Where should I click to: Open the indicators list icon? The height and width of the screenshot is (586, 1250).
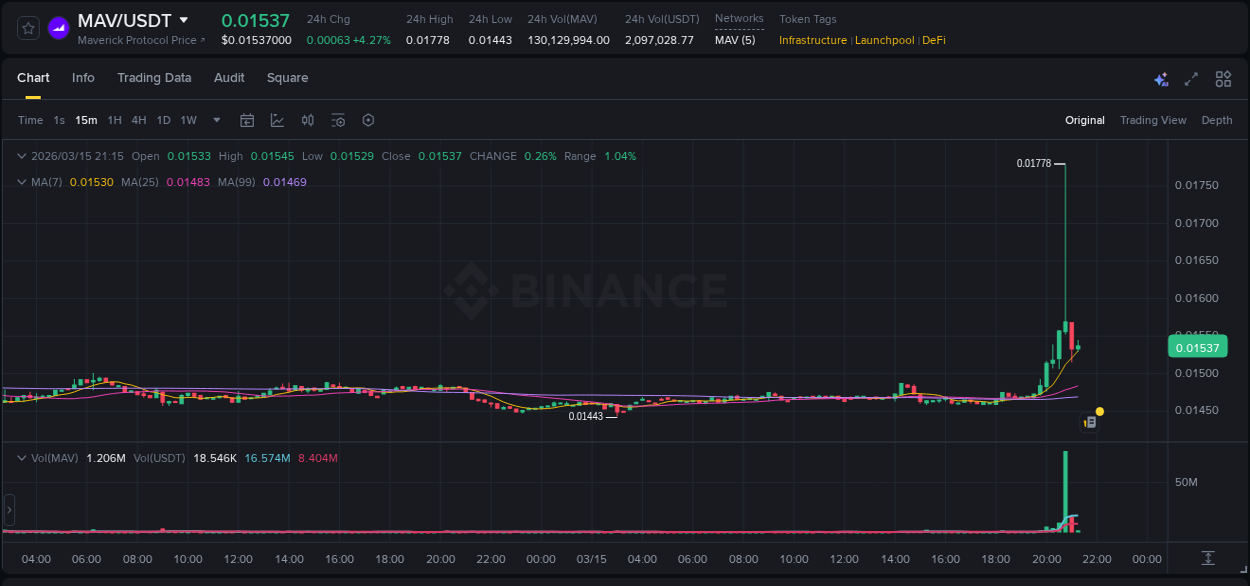click(x=338, y=120)
